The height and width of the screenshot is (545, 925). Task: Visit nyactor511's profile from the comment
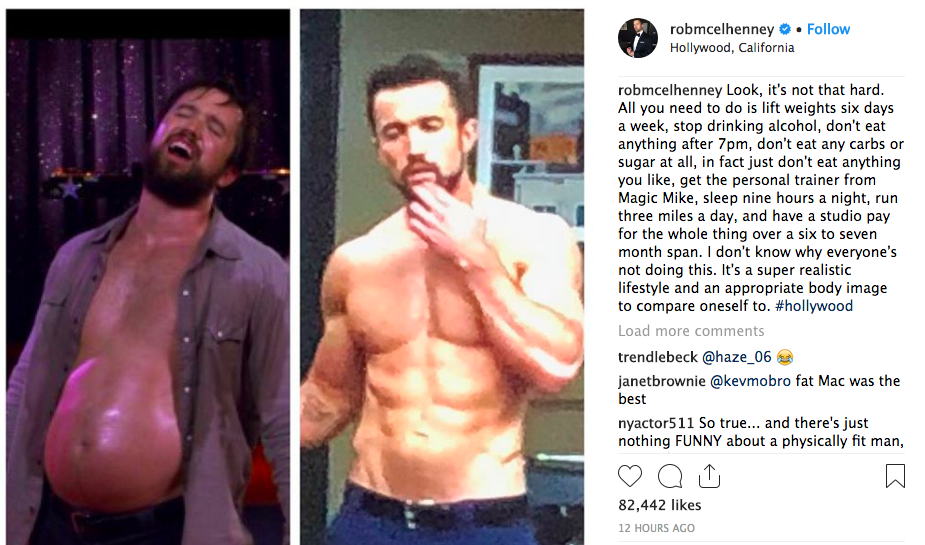coord(656,423)
